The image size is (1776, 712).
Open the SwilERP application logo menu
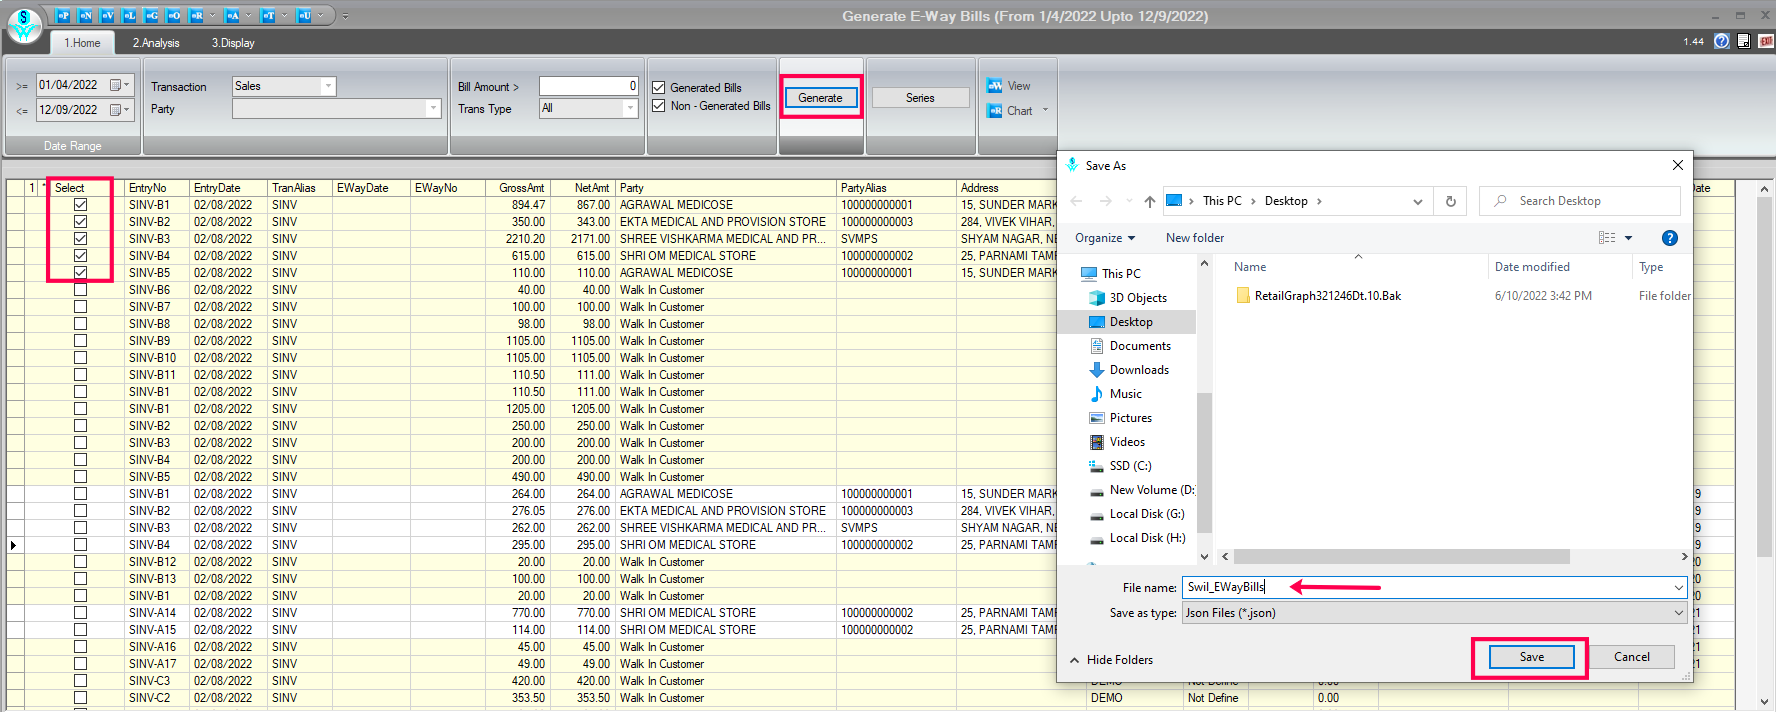point(24,26)
